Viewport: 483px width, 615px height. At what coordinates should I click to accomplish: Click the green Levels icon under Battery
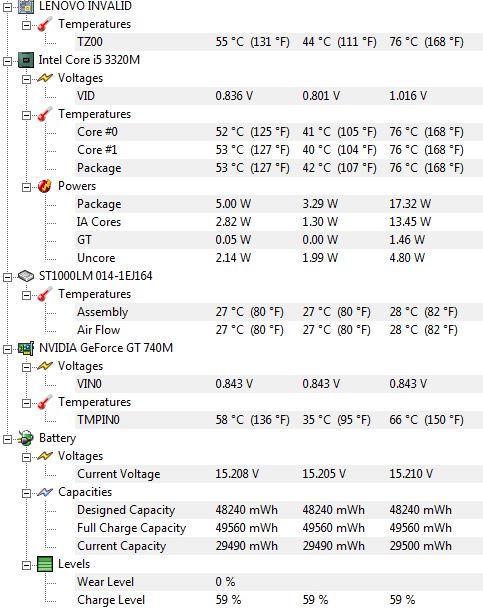[45, 564]
